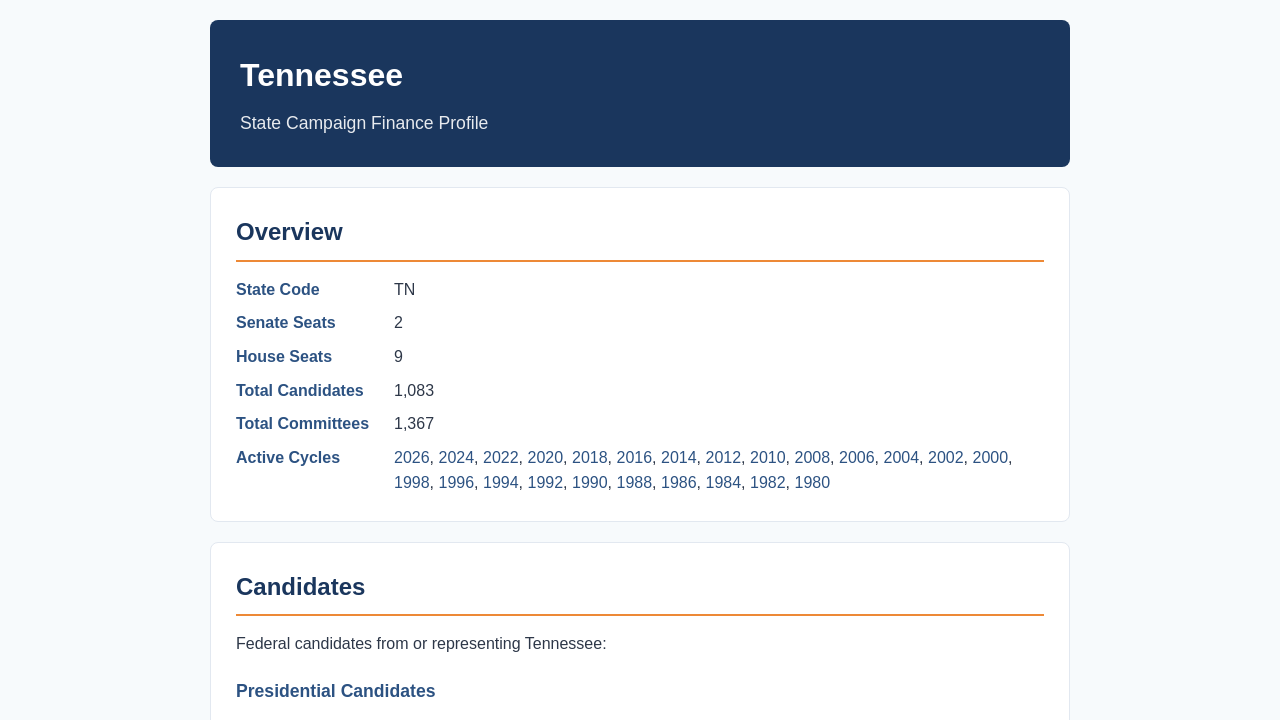The height and width of the screenshot is (720, 1280).
Task: Select the 1990 cycle link
Action: pyautogui.click(x=590, y=483)
